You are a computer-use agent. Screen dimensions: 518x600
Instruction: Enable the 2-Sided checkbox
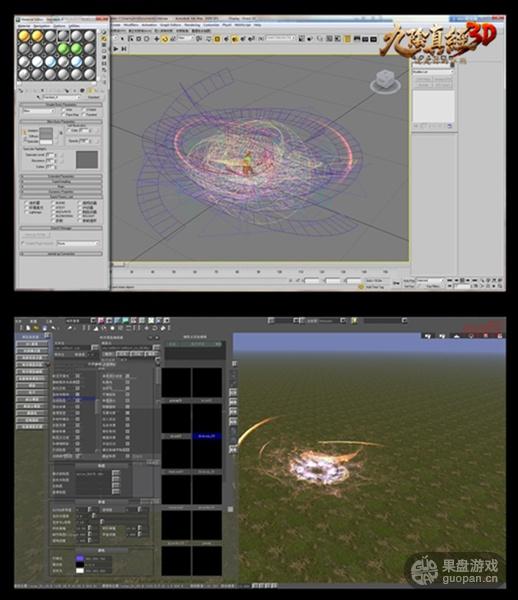pos(83,109)
